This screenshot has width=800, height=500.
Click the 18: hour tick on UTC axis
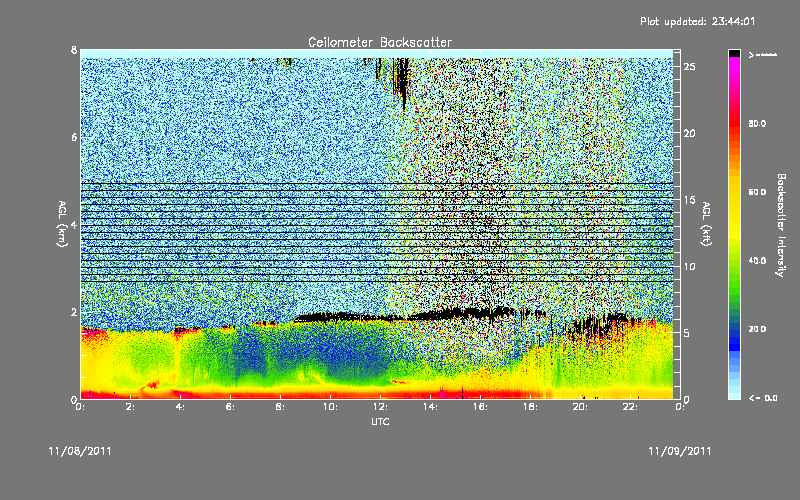coord(530,407)
